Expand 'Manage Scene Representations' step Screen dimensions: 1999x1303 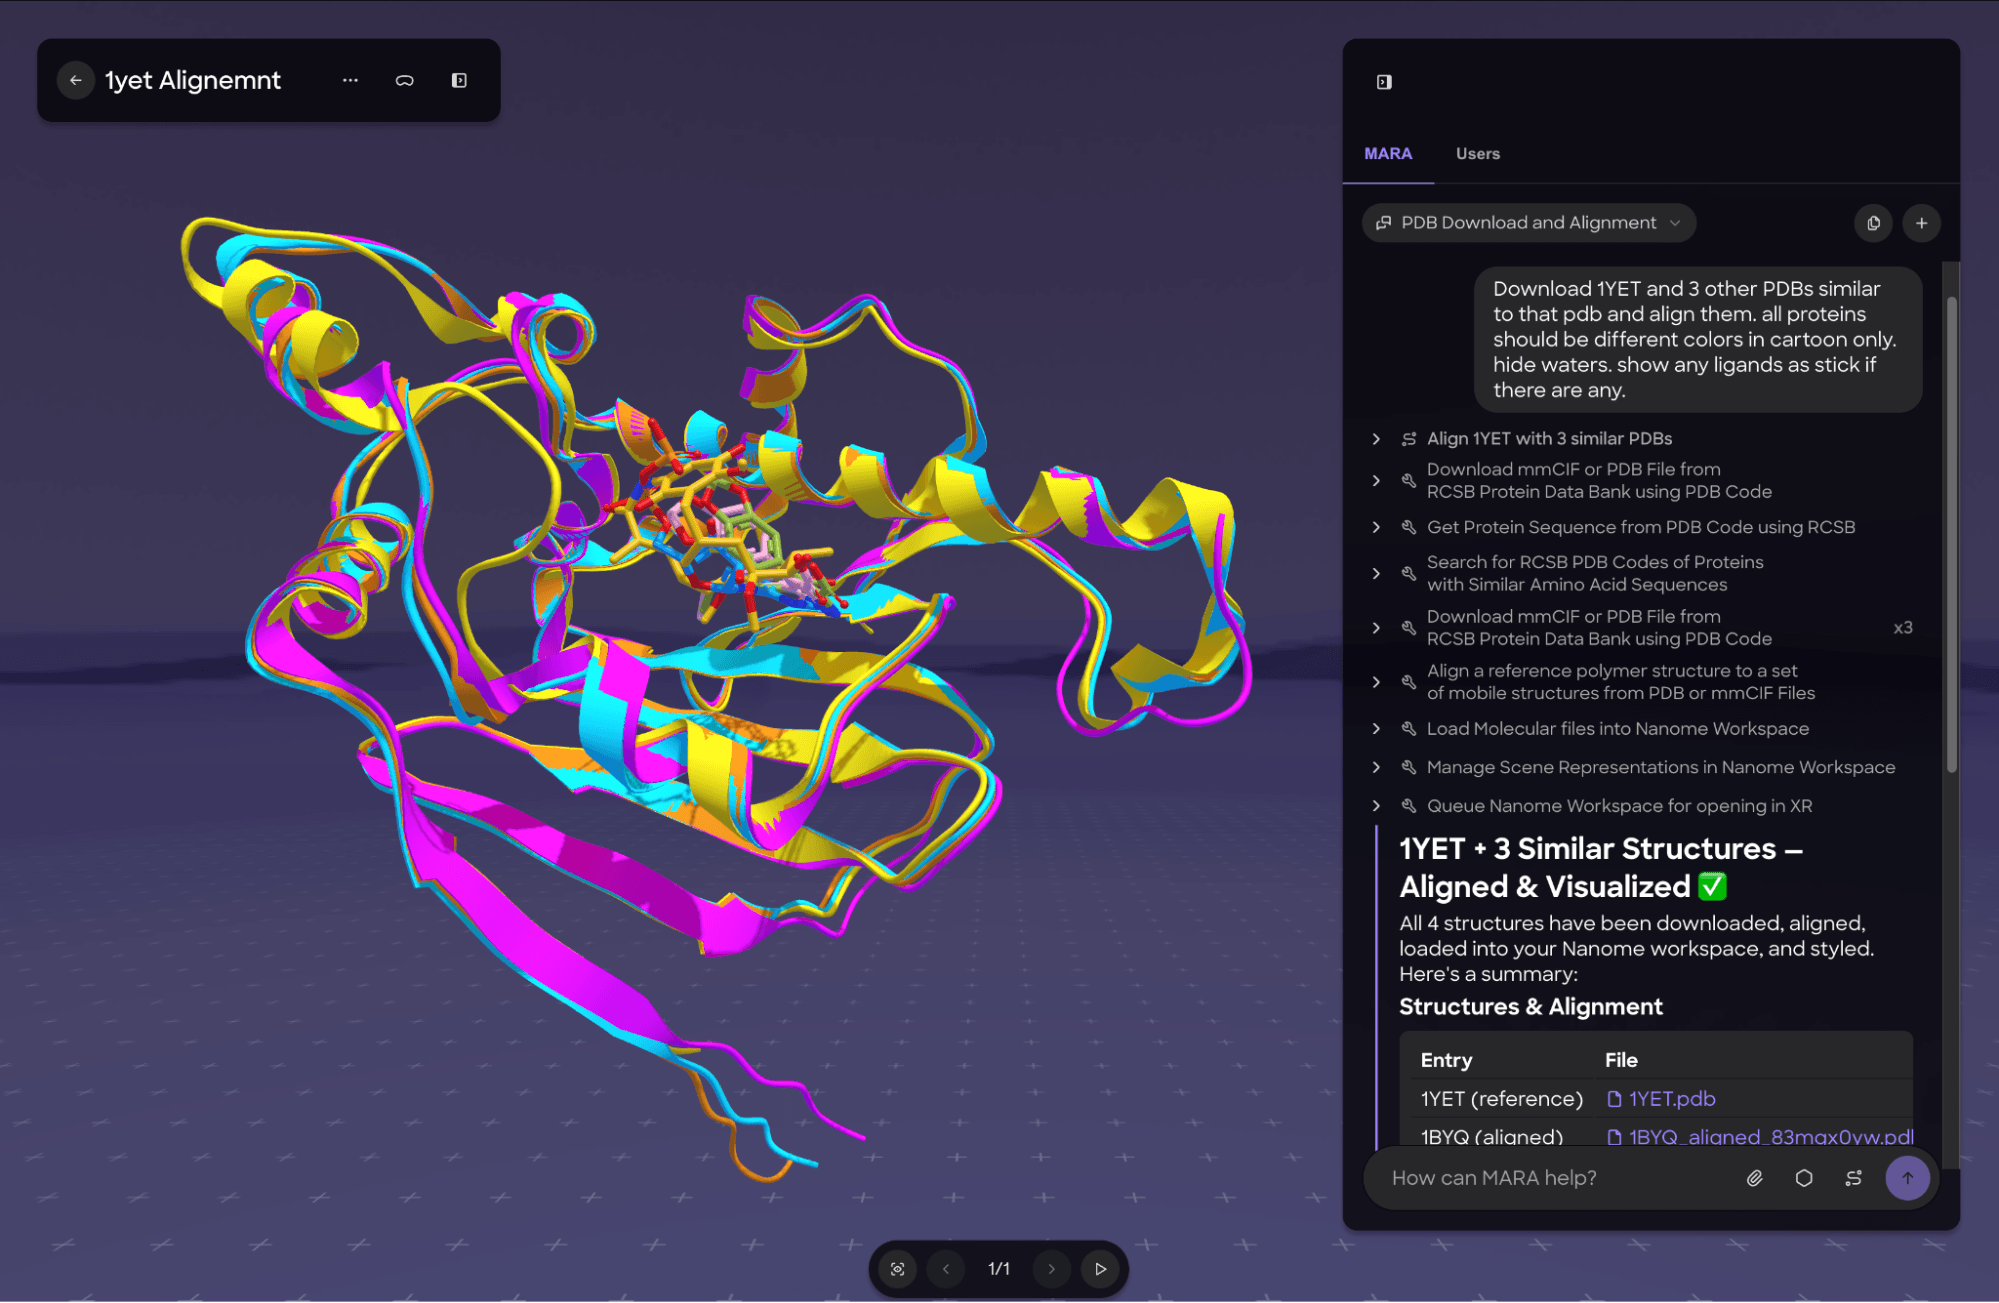click(x=1376, y=767)
